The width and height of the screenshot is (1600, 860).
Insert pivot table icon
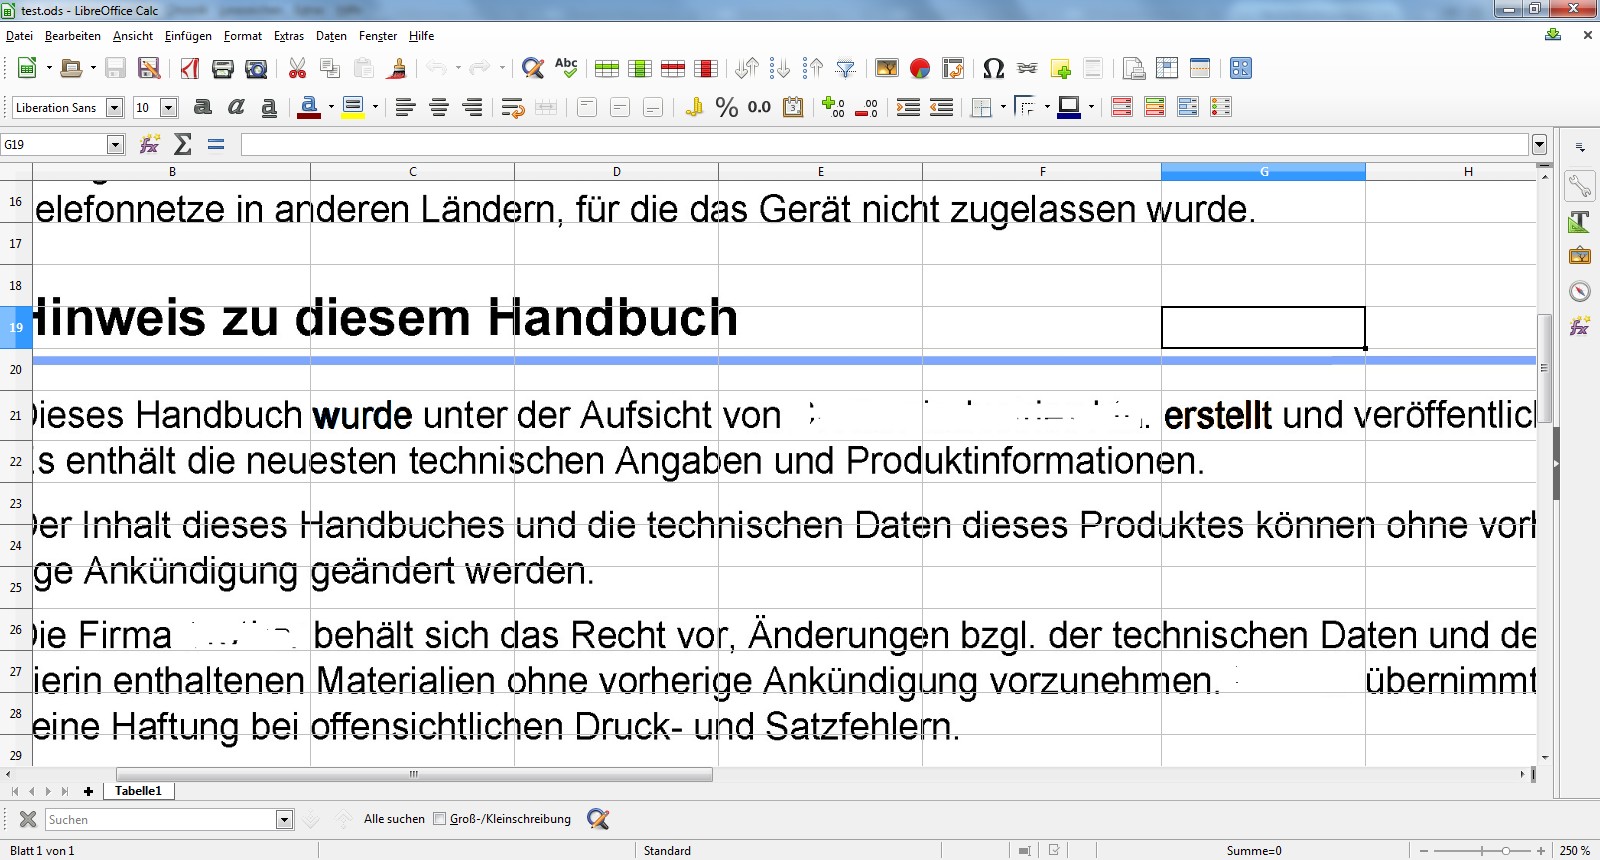[953, 68]
